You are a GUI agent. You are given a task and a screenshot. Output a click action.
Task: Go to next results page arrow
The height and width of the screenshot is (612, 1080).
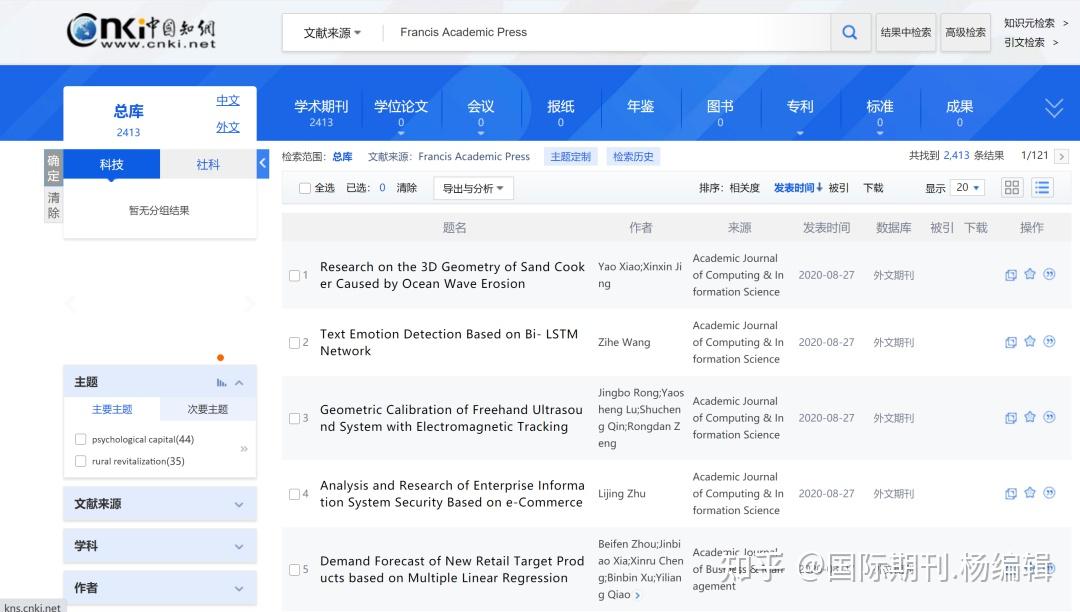[x=1061, y=156]
